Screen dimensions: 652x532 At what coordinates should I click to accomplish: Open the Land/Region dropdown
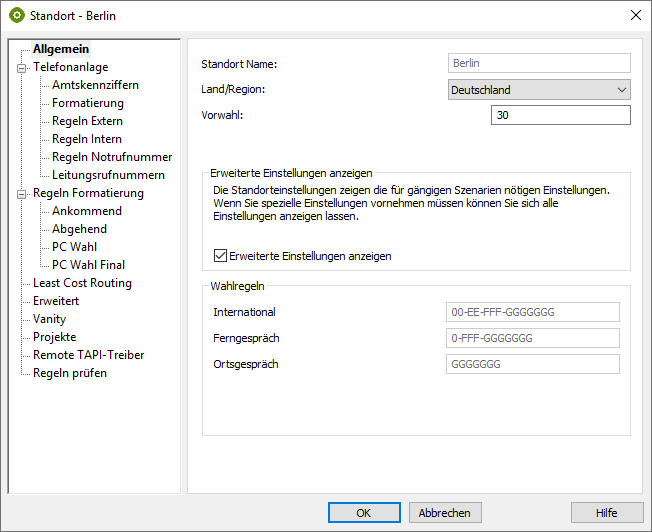[x=539, y=90]
